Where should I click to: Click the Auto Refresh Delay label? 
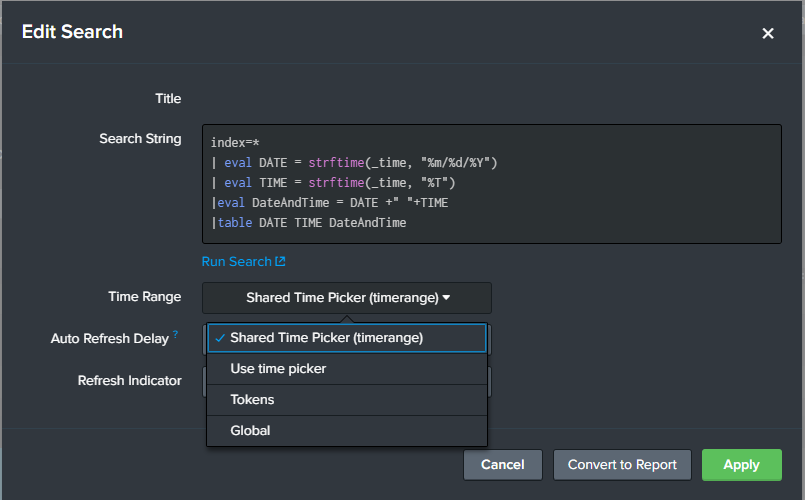click(110, 339)
